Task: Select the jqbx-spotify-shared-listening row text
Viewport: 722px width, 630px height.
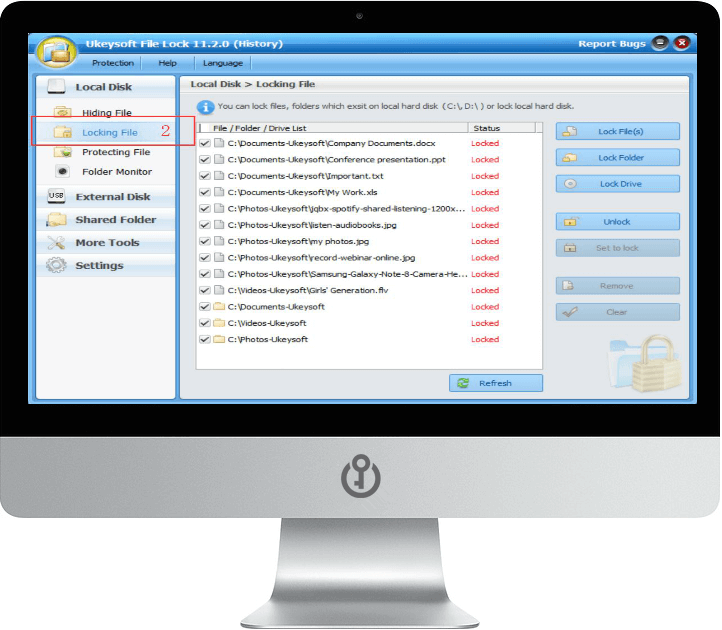Action: 346,209
